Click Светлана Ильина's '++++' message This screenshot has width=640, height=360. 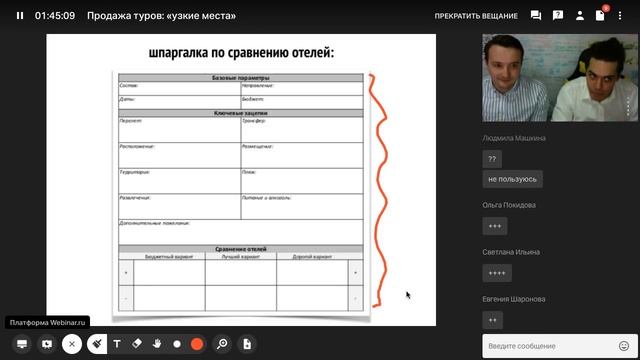click(x=497, y=273)
